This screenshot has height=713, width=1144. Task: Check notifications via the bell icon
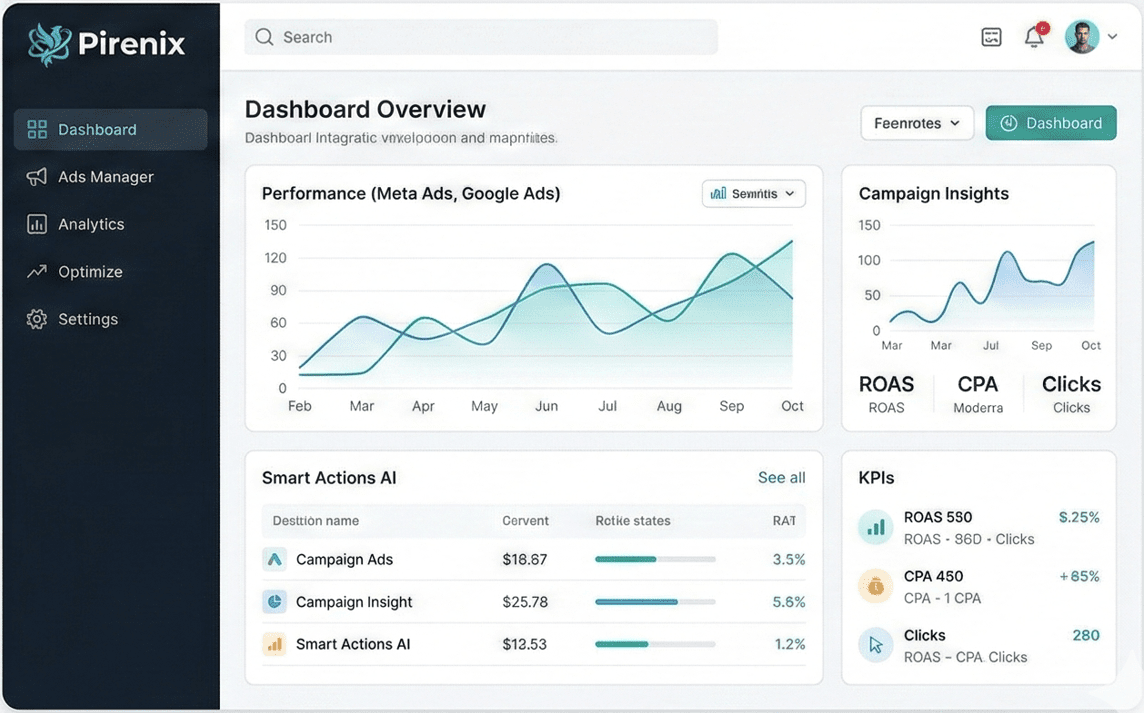coord(1034,36)
